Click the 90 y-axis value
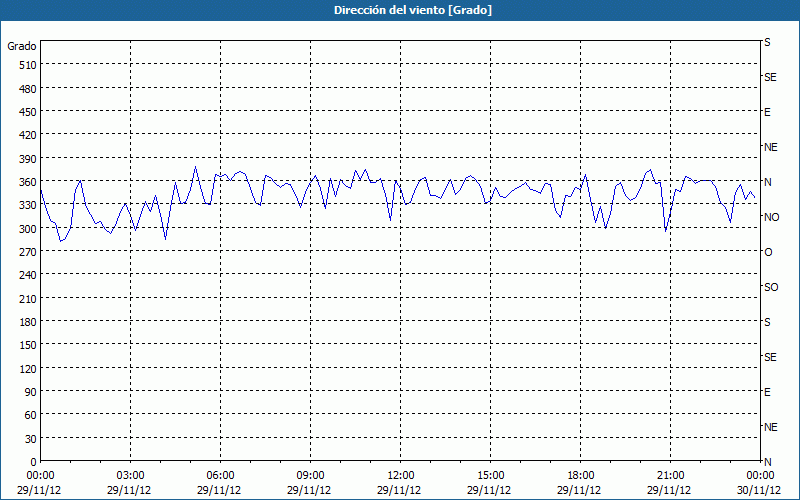The height and width of the screenshot is (500, 800). click(32, 392)
